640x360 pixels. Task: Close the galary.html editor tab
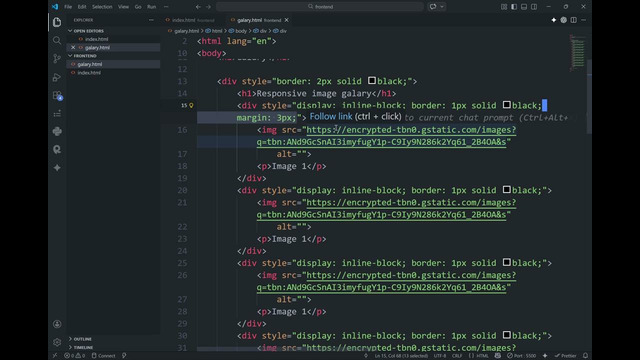[x=287, y=20]
